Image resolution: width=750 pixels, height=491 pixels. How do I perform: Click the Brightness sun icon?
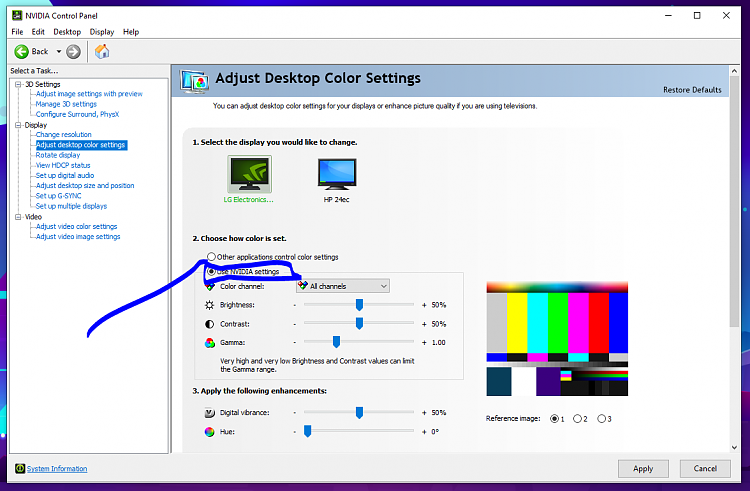point(210,305)
